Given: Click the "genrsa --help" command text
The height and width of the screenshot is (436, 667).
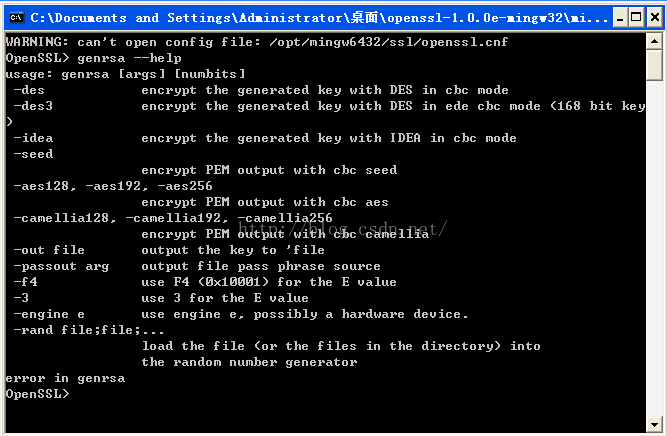Looking at the screenshot, I should coord(129,58).
